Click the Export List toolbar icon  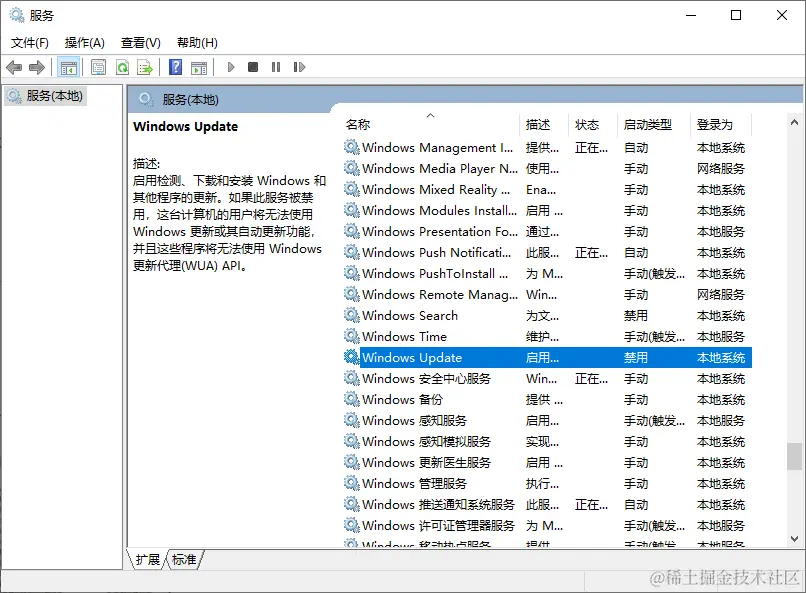tap(145, 67)
